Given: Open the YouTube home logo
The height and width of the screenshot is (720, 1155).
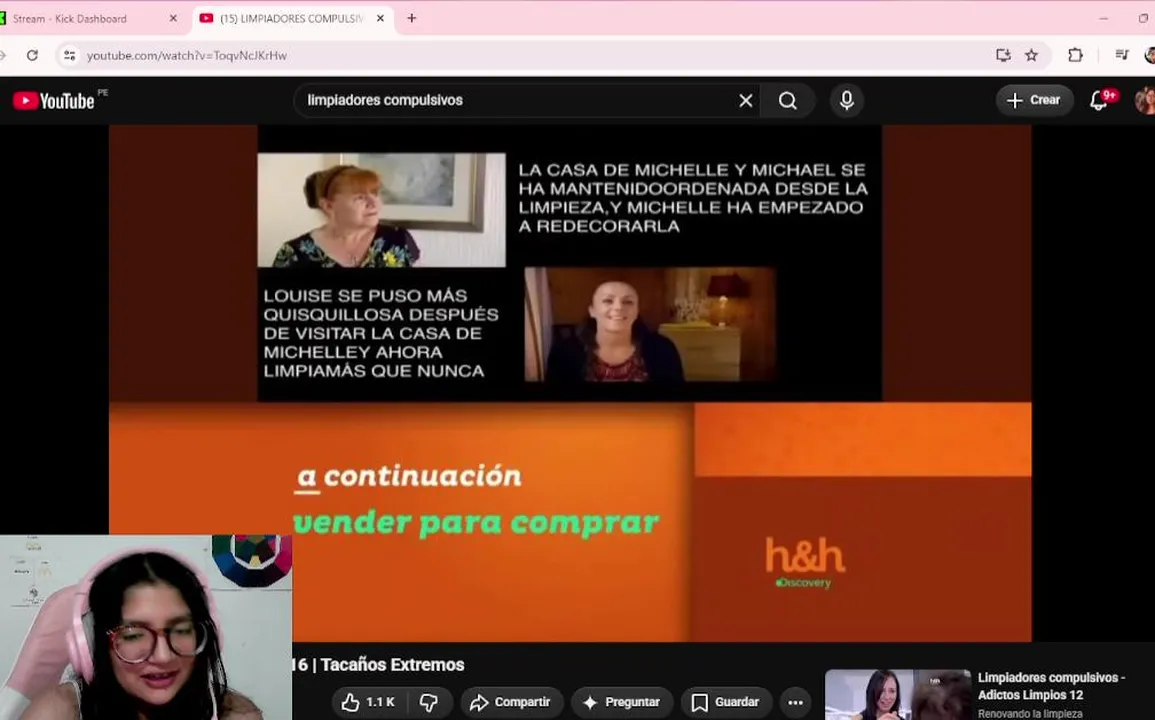Looking at the screenshot, I should 54,100.
